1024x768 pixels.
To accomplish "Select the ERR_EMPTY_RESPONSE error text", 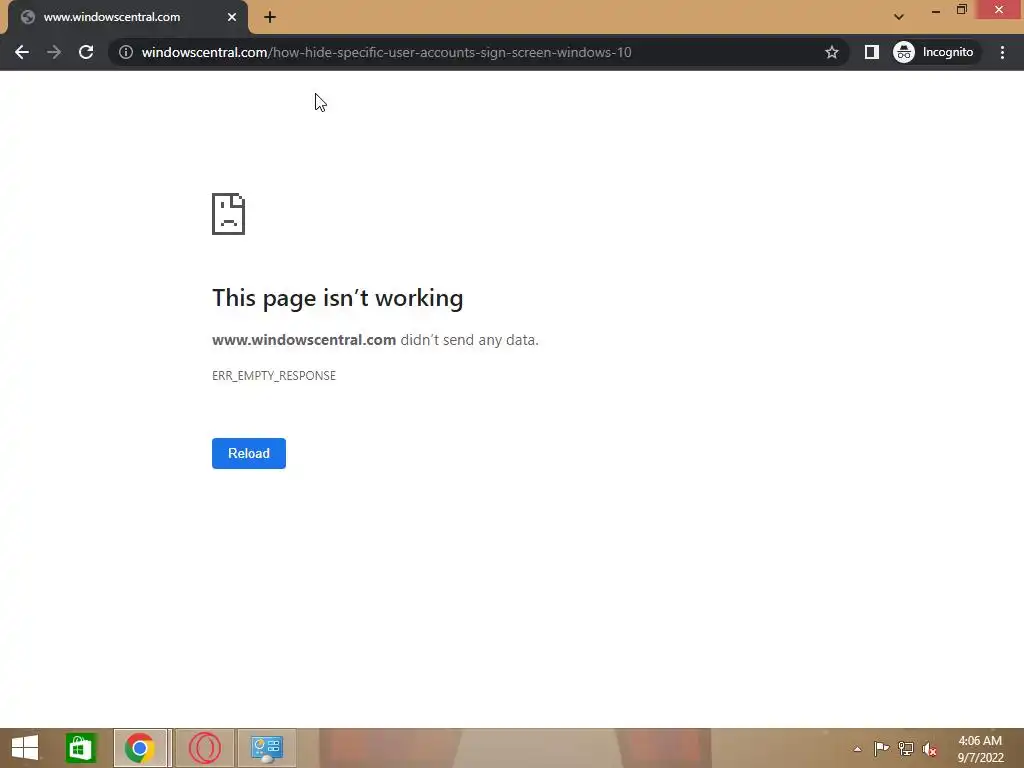I will [274, 376].
